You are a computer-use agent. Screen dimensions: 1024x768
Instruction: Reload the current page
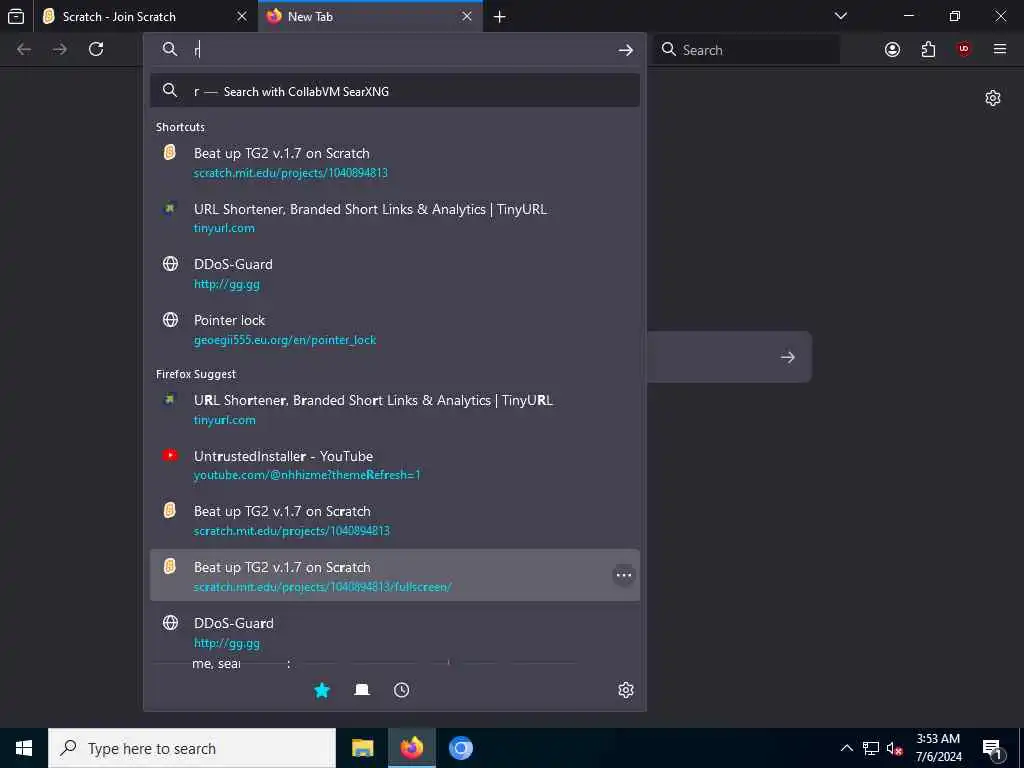[96, 49]
